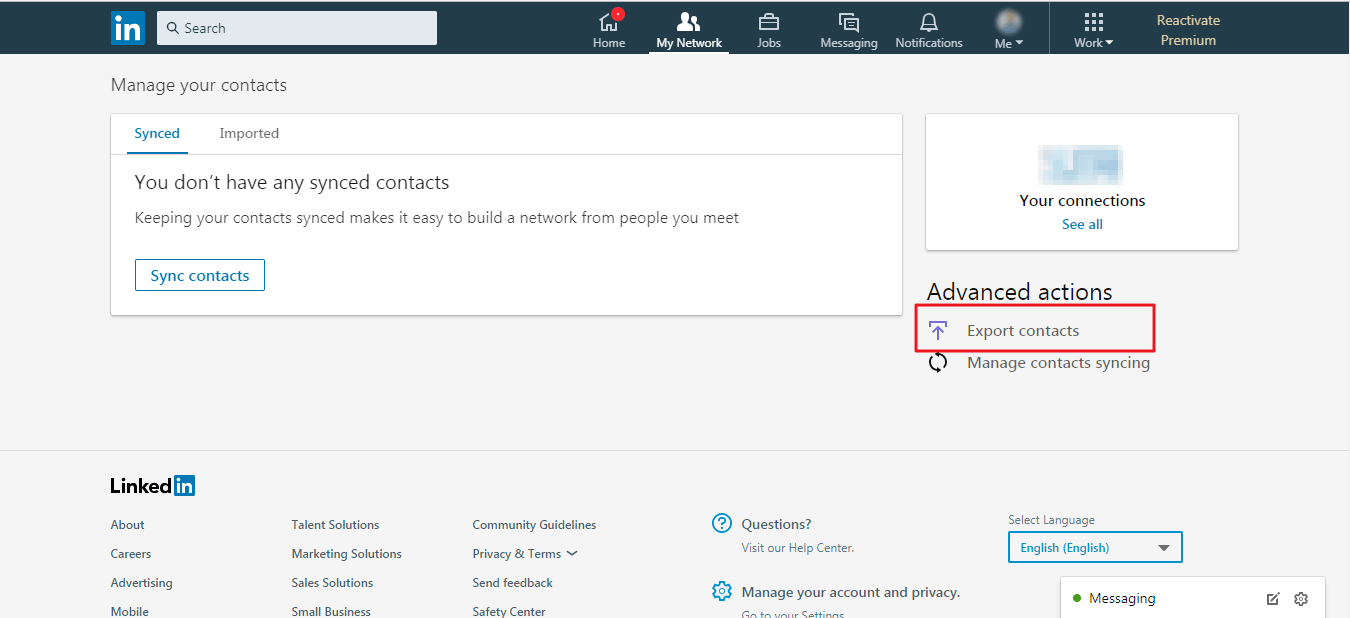The height and width of the screenshot is (618, 1350).
Task: Switch to the Synced tab
Action: [157, 133]
